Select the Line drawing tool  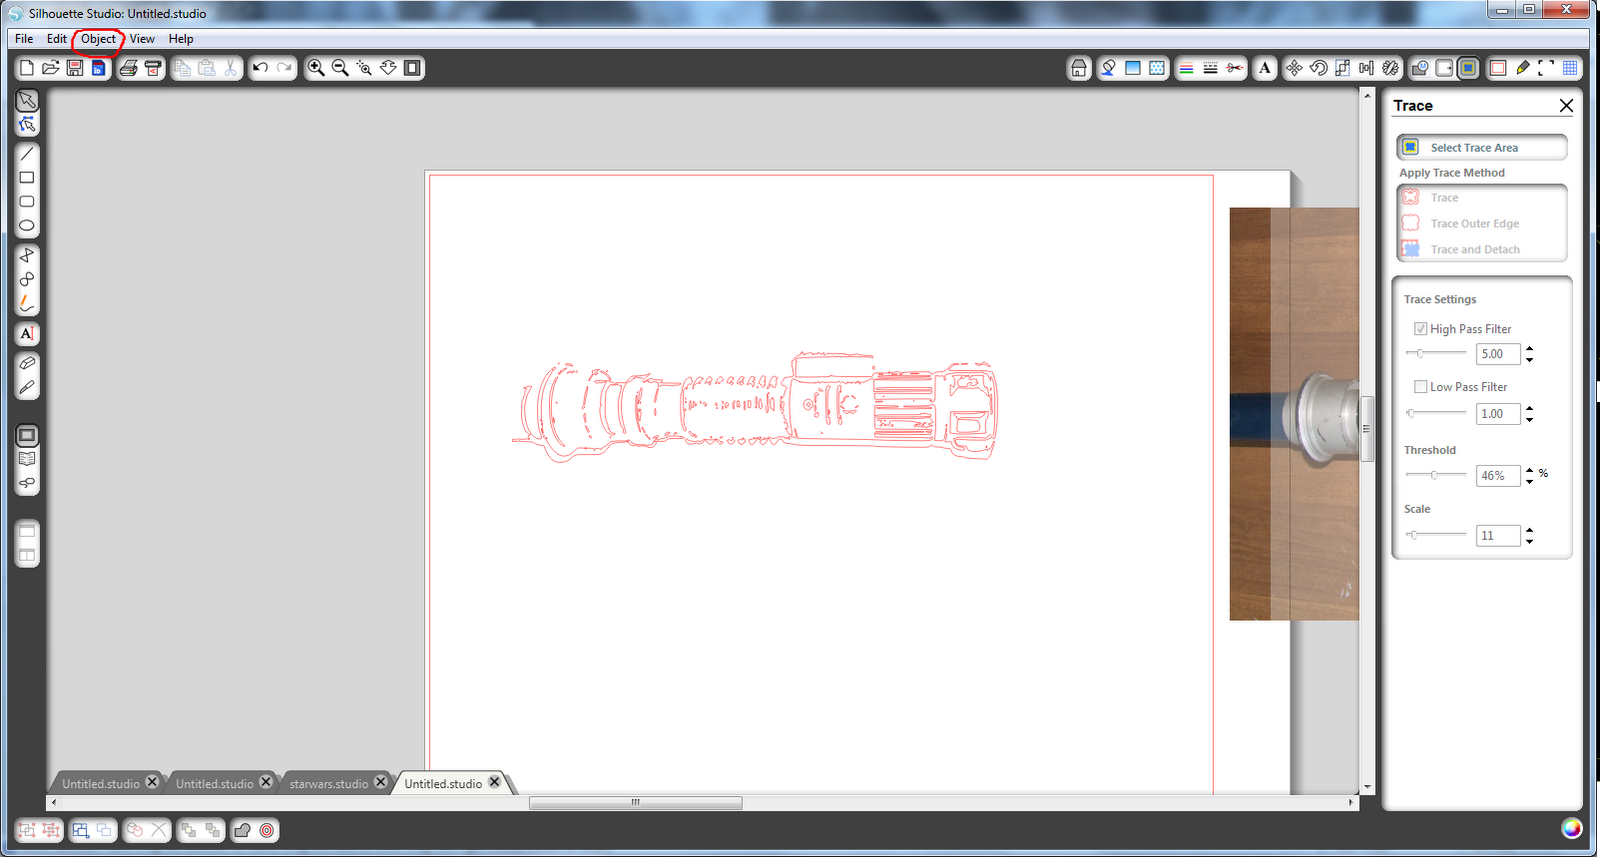coord(27,154)
